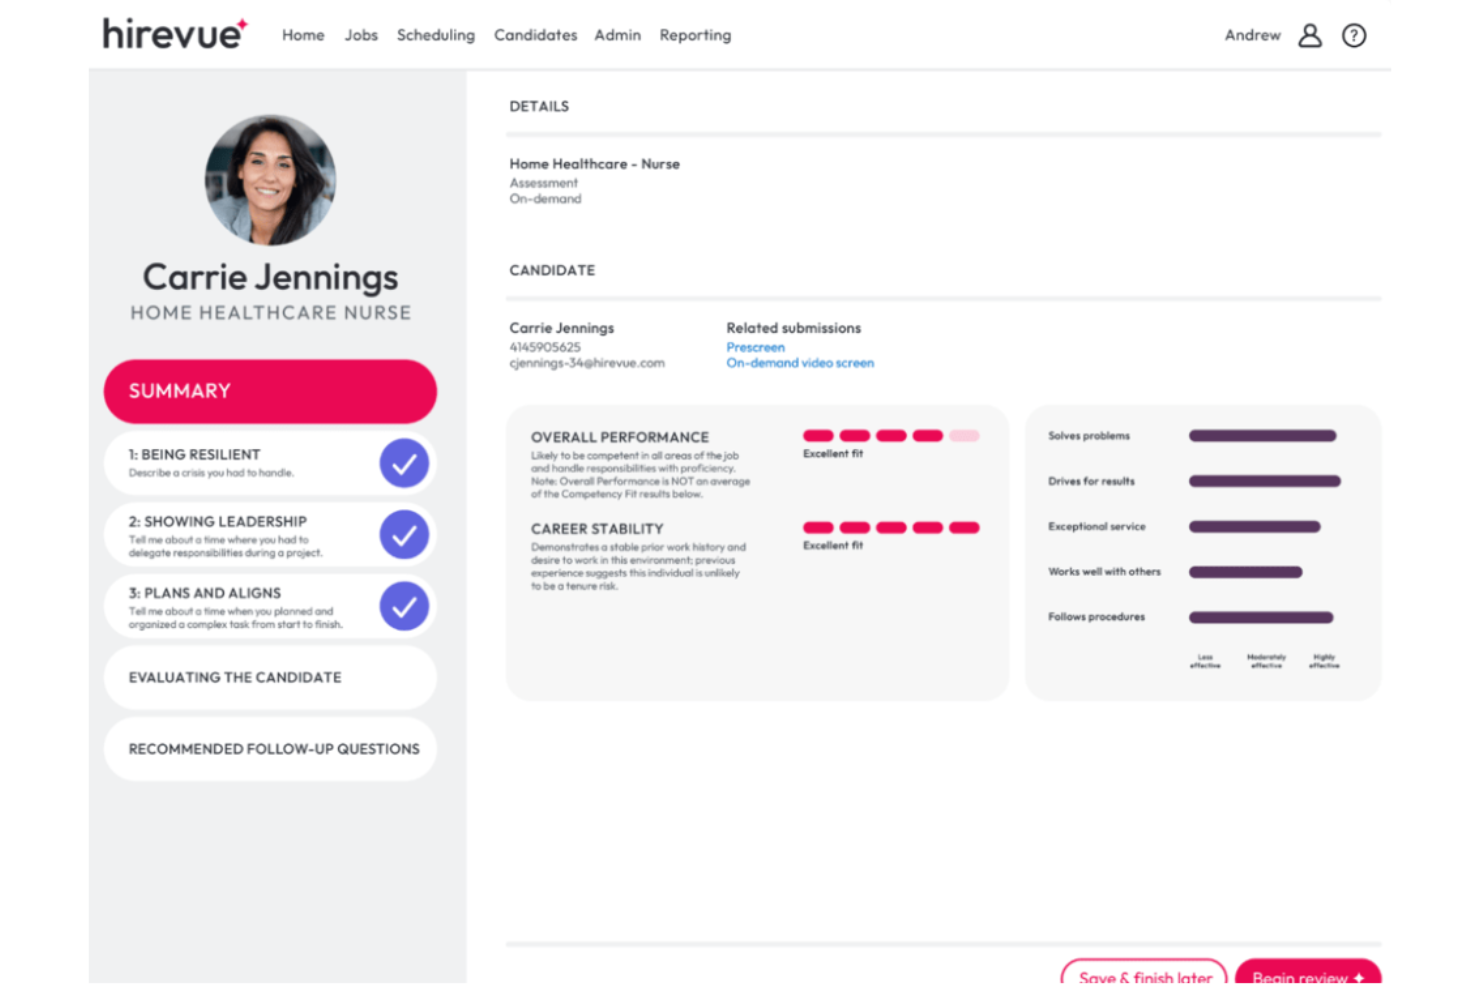Open the On-demand video screen link
This screenshot has width=1480, height=987.
click(800, 363)
